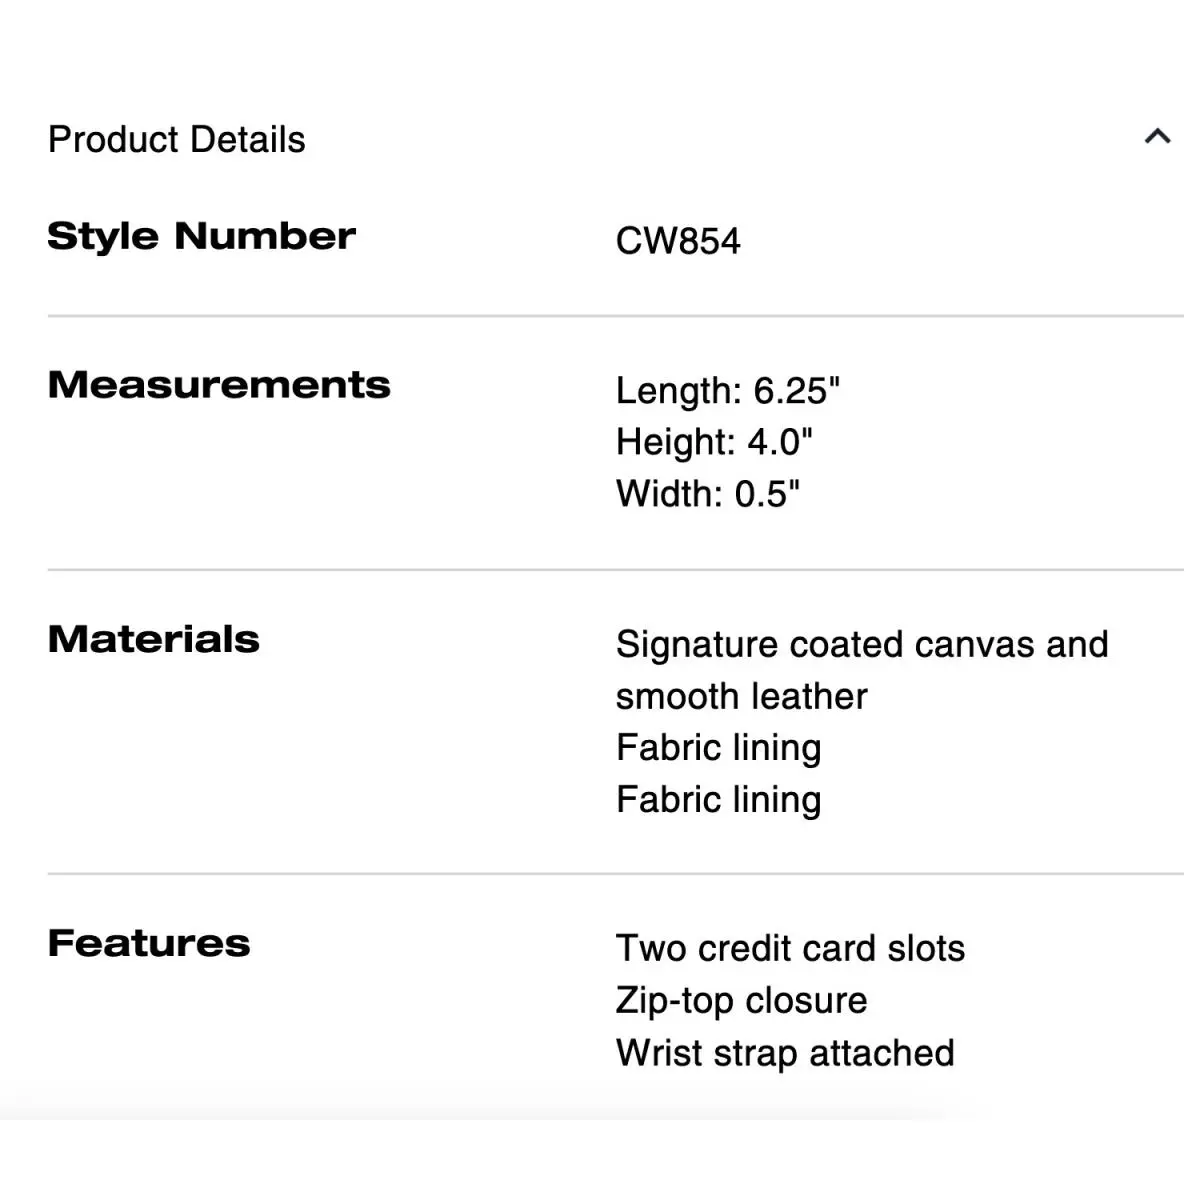Click the divider below Measurements
This screenshot has width=1200, height=1200.
616,570
